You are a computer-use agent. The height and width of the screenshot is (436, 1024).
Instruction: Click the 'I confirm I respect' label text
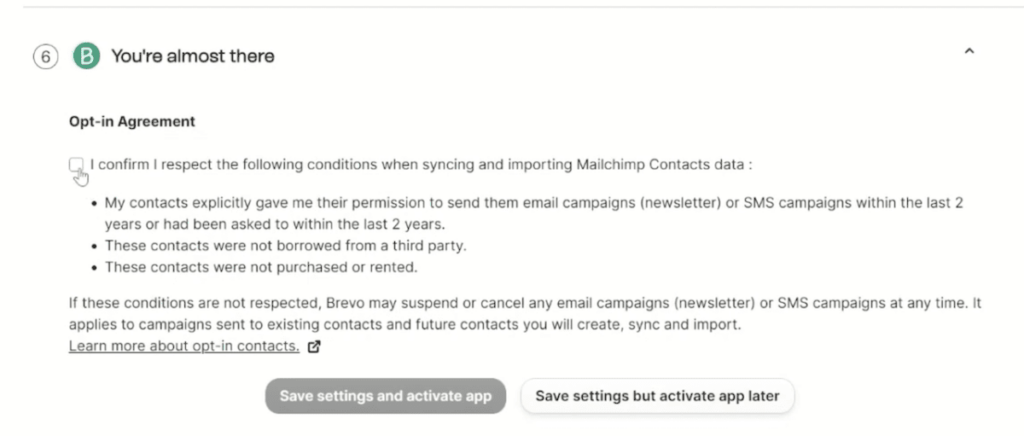pyautogui.click(x=421, y=164)
